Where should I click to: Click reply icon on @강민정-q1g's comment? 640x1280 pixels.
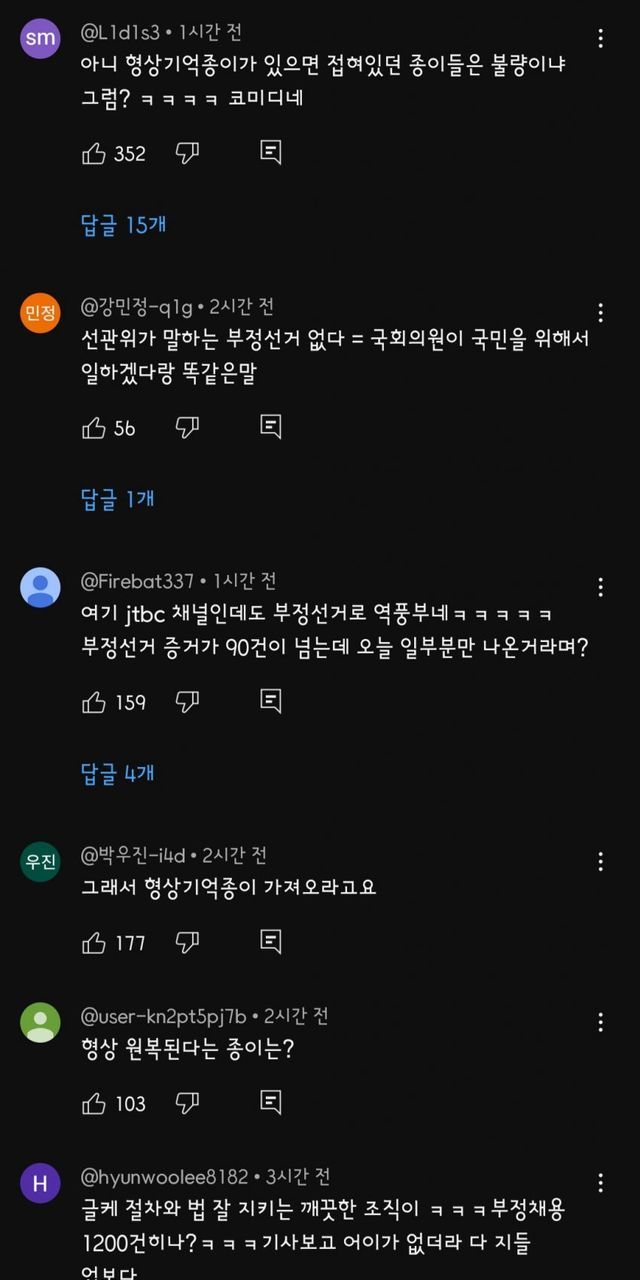point(270,428)
